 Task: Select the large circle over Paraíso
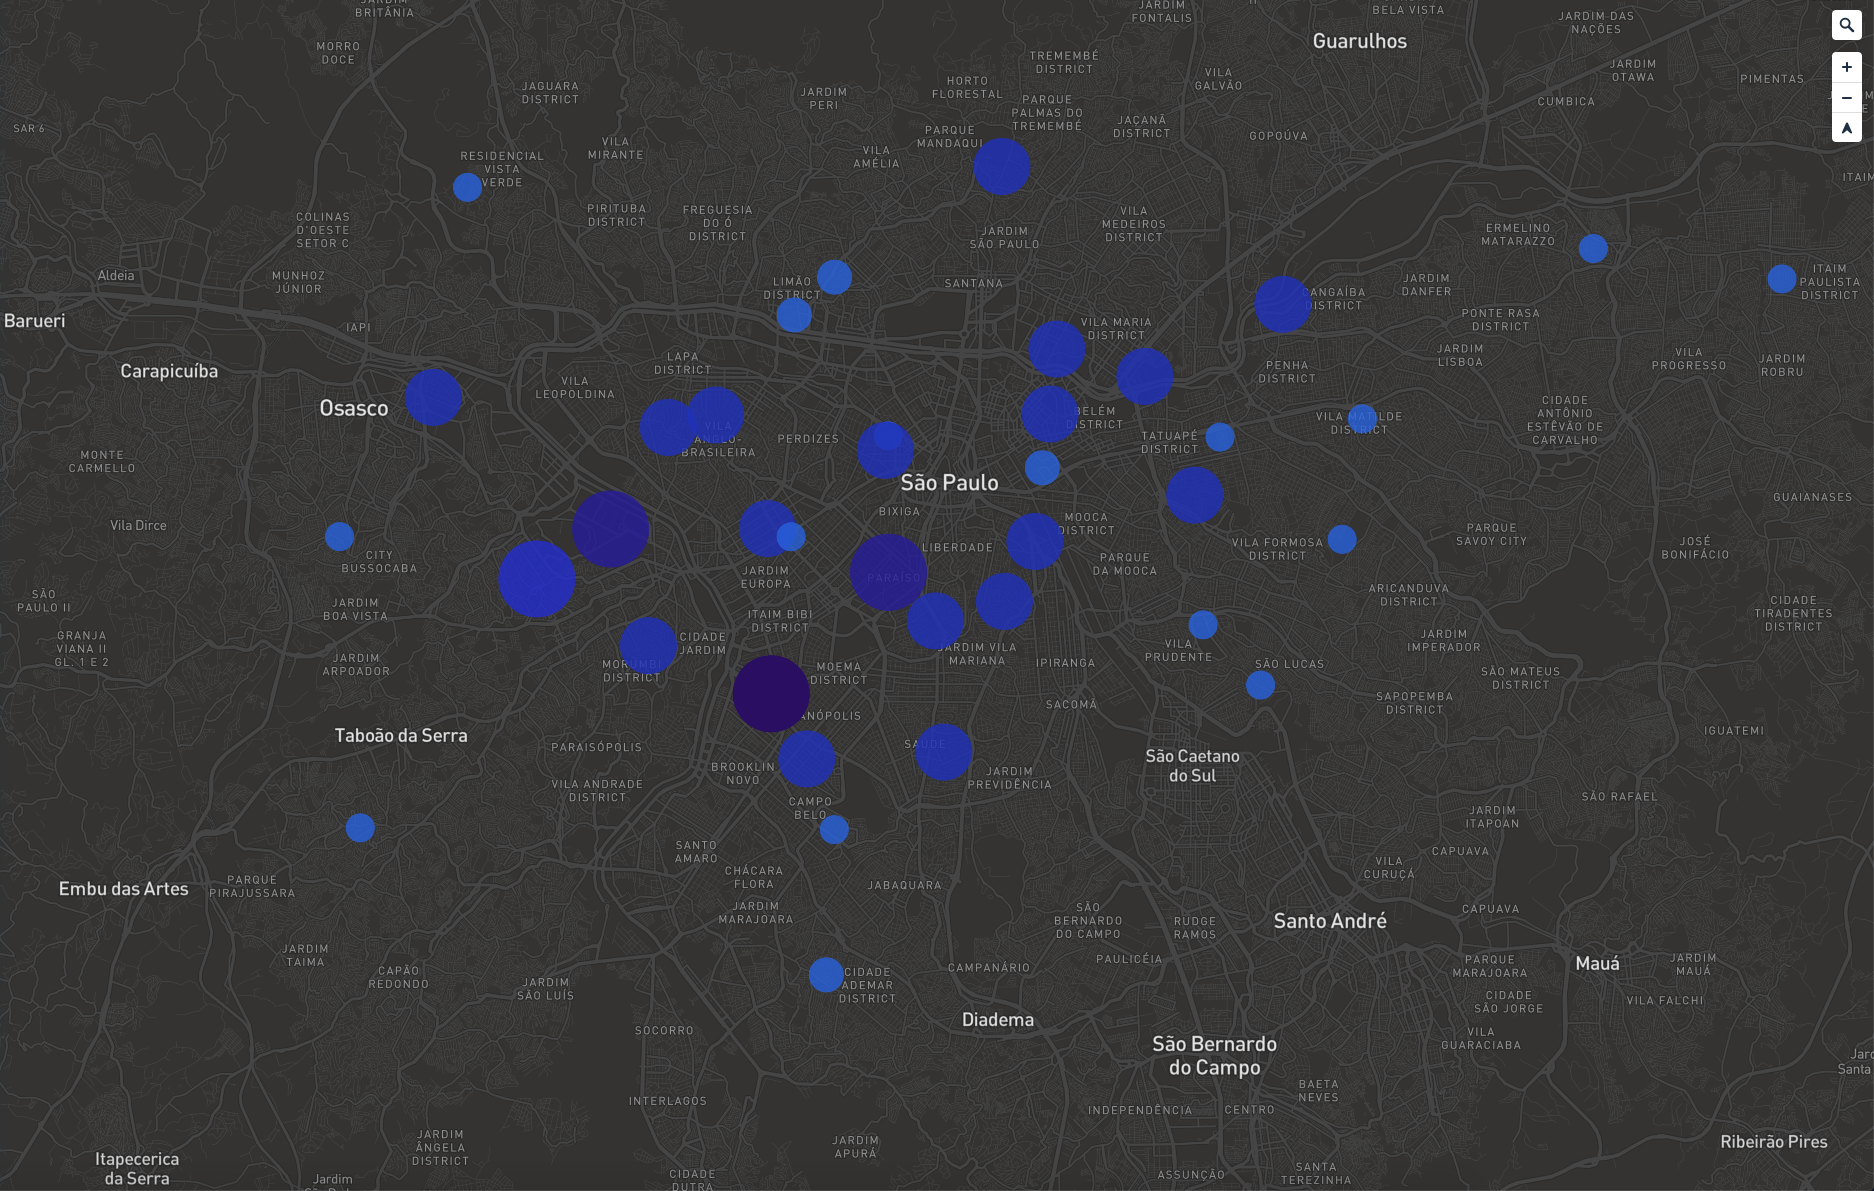[x=888, y=573]
